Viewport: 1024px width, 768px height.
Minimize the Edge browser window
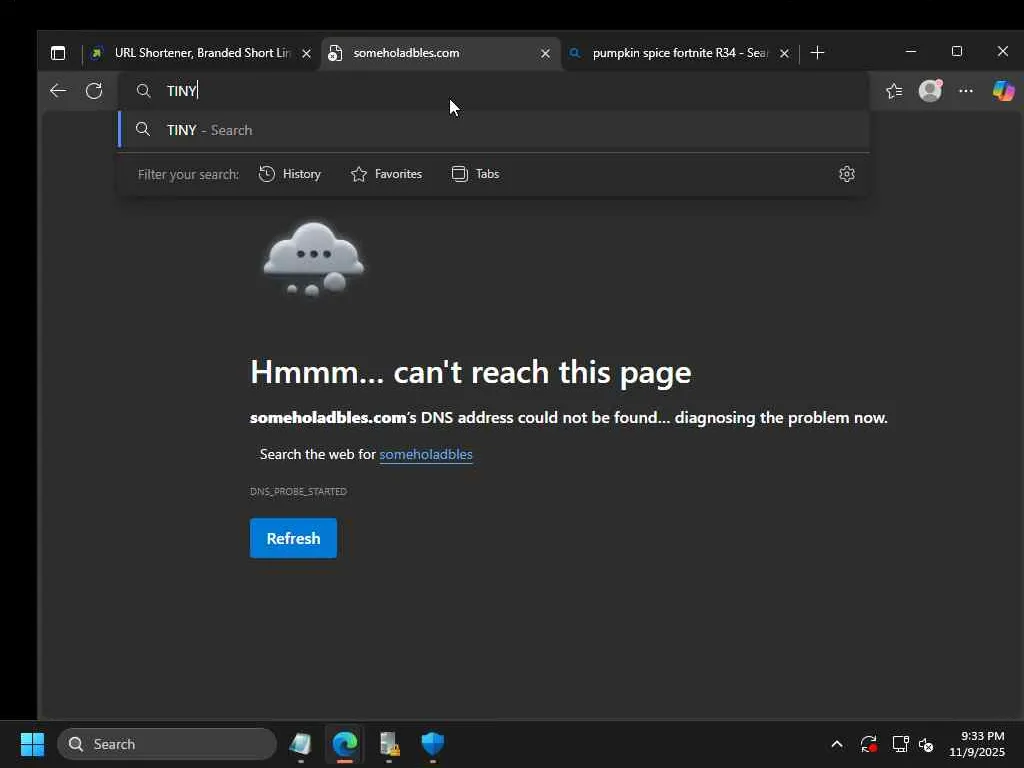(911, 51)
